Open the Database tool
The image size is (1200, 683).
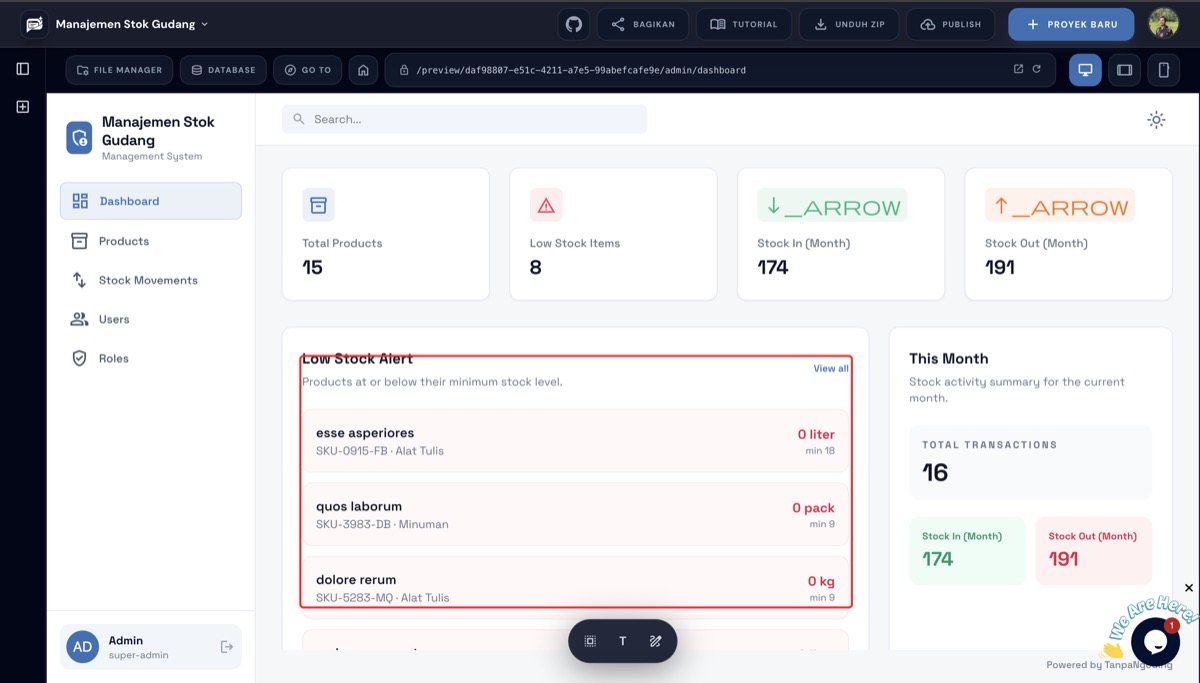click(x=223, y=70)
